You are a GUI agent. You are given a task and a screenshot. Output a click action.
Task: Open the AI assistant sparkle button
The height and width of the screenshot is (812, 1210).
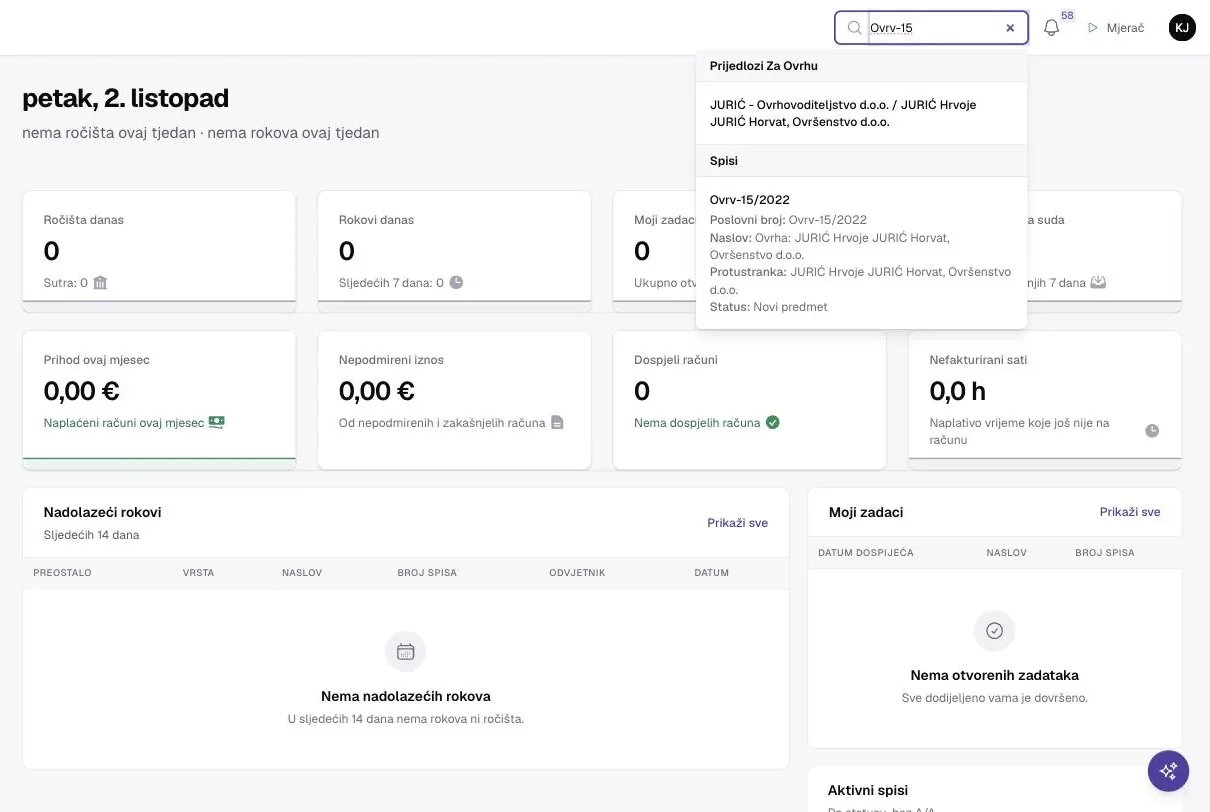1168,771
